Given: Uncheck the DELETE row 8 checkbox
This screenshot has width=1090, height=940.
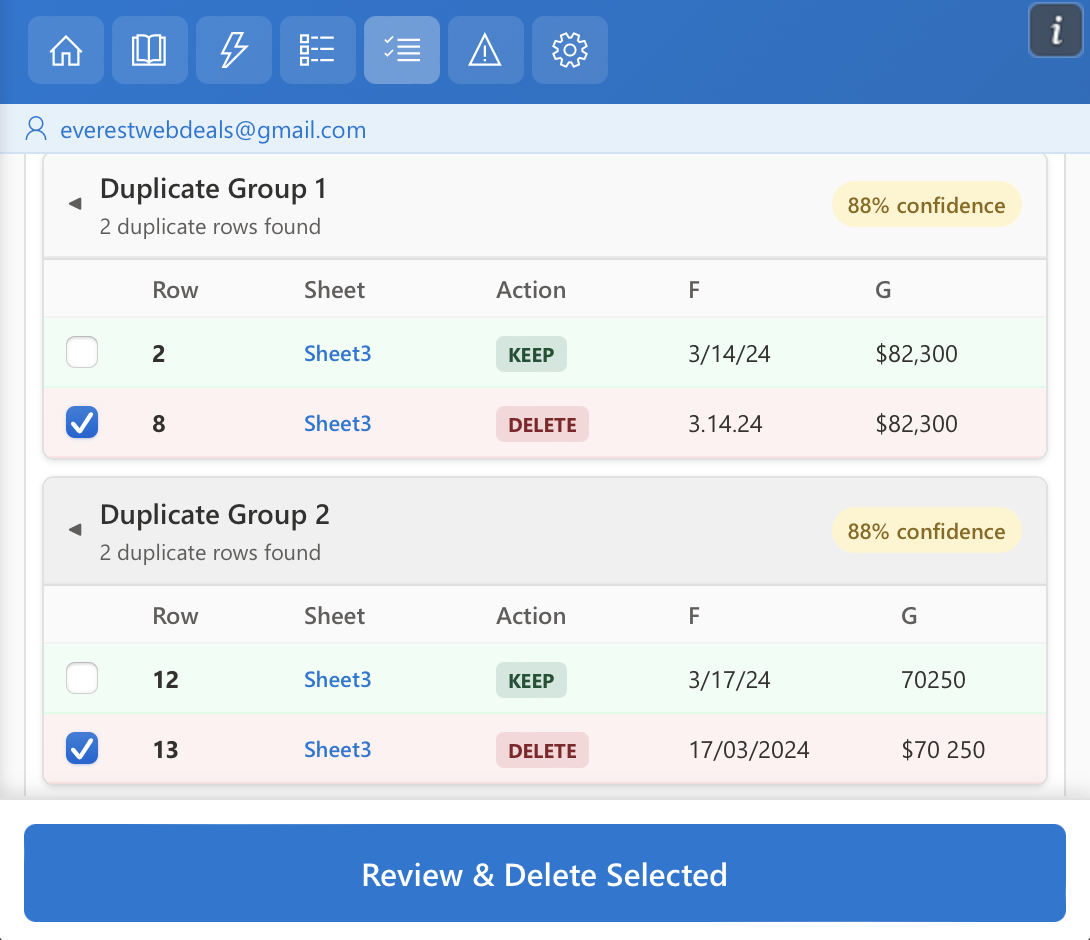Looking at the screenshot, I should [x=81, y=422].
